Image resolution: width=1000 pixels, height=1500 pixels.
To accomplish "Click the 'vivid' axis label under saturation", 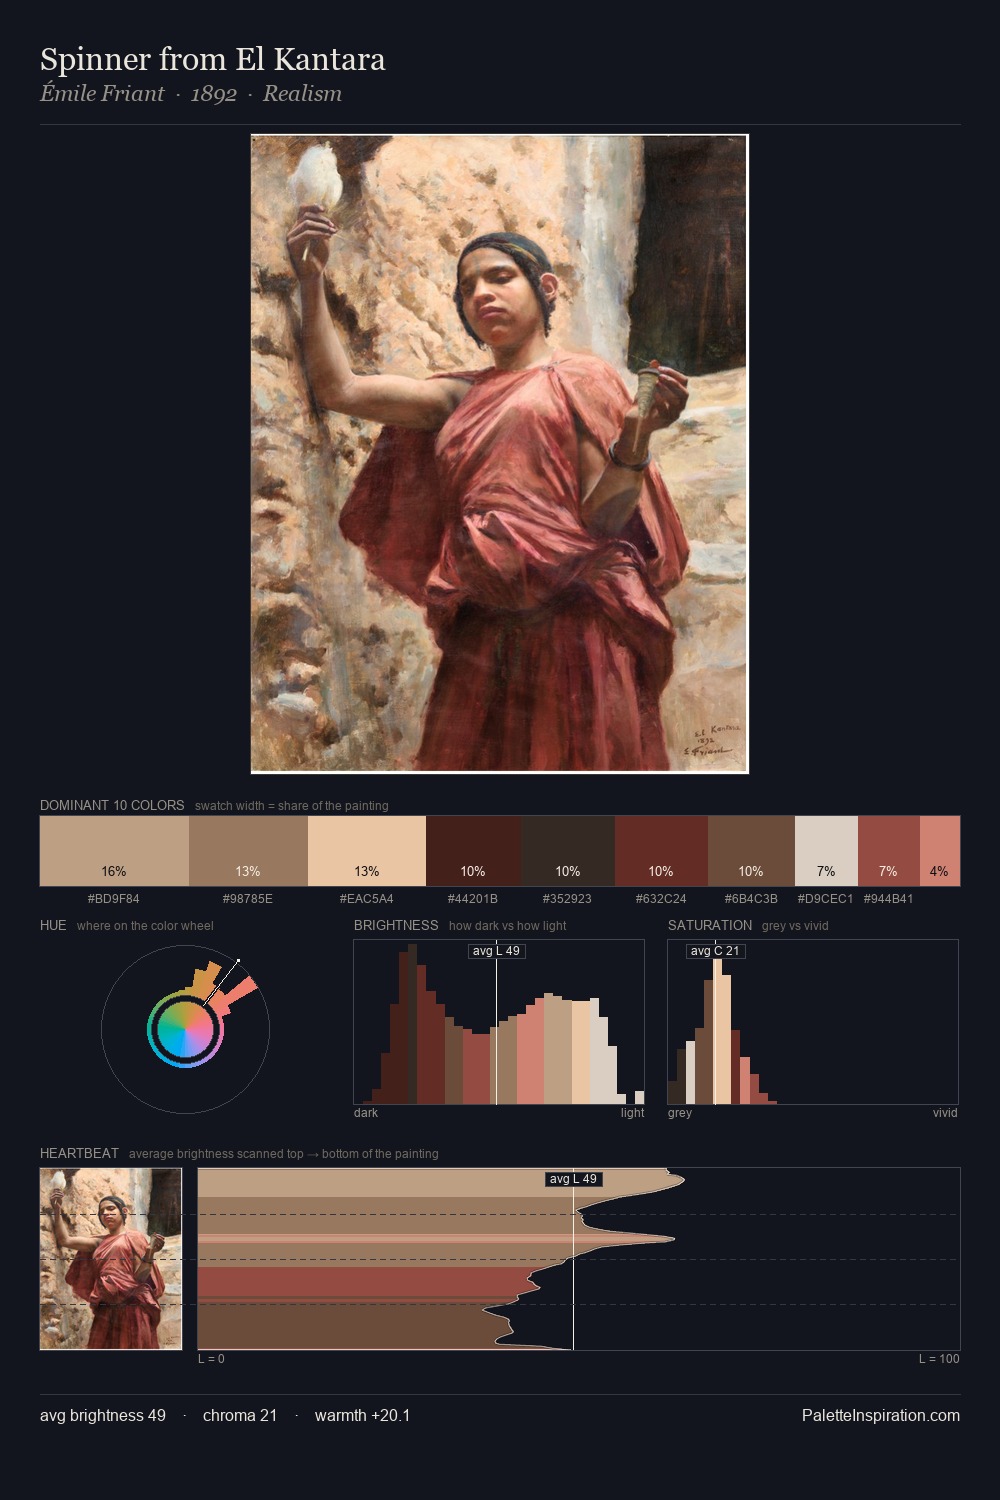I will tap(945, 1113).
